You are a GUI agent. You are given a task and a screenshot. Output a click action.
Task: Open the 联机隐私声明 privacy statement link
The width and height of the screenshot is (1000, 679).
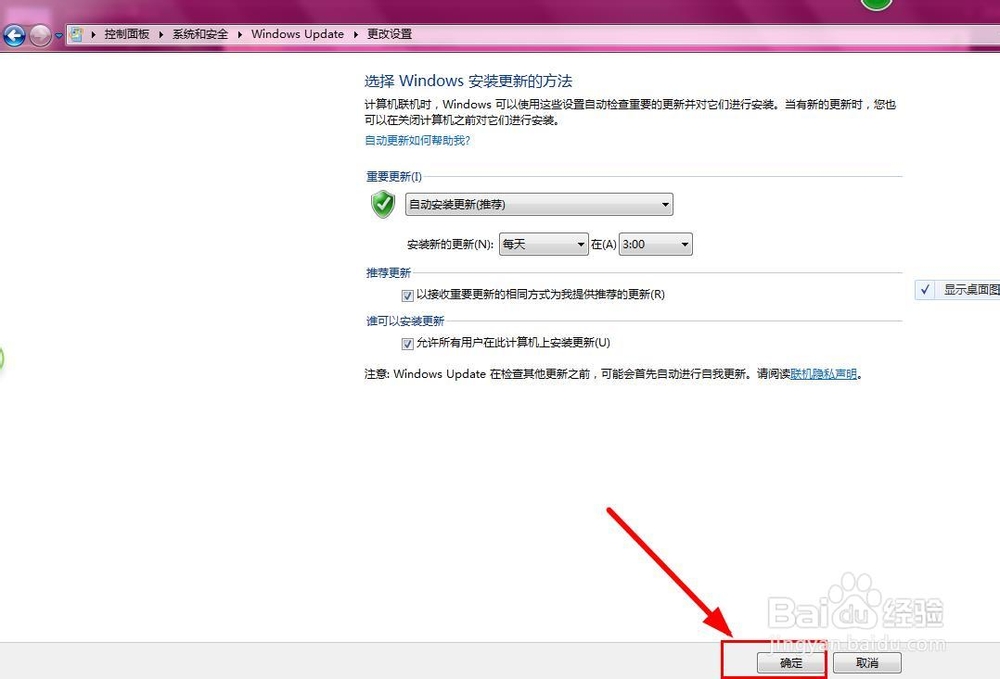pos(822,373)
